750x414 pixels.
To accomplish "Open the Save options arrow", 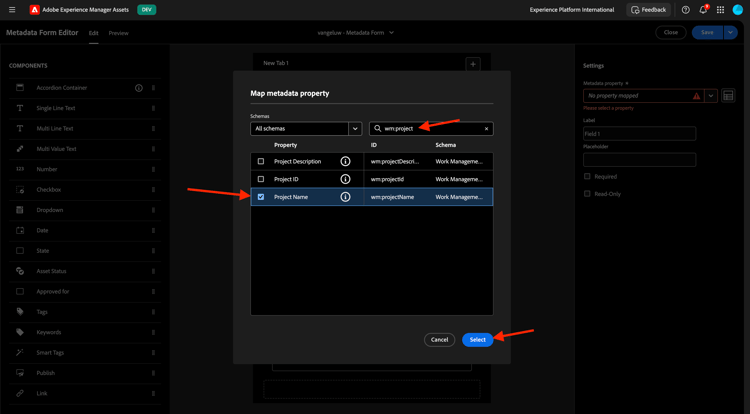I will pos(730,33).
